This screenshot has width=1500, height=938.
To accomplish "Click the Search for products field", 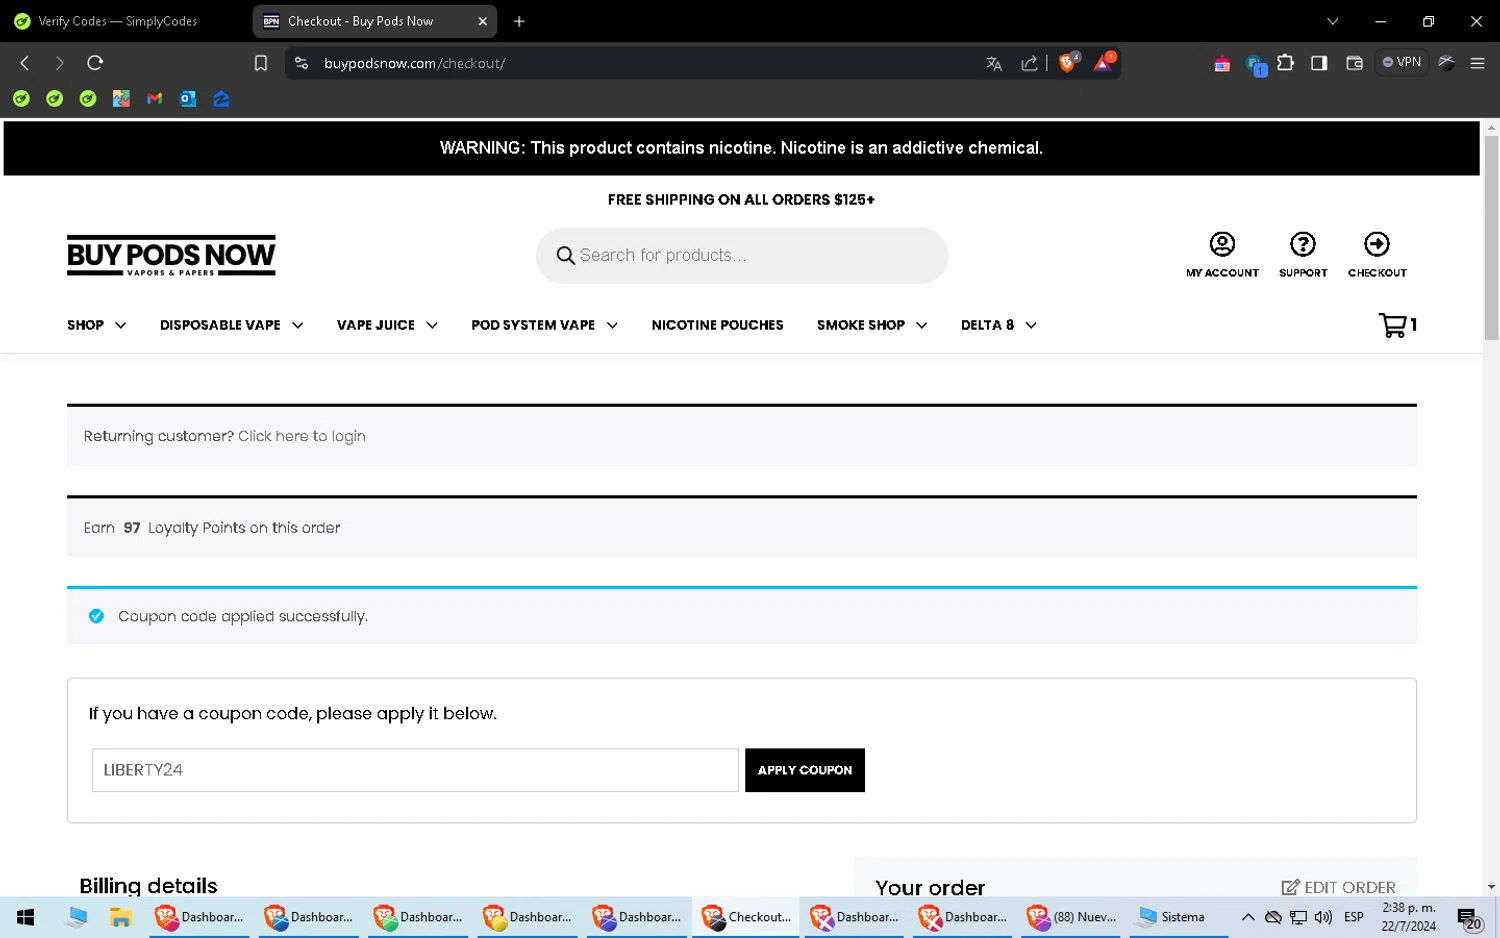I will (742, 255).
